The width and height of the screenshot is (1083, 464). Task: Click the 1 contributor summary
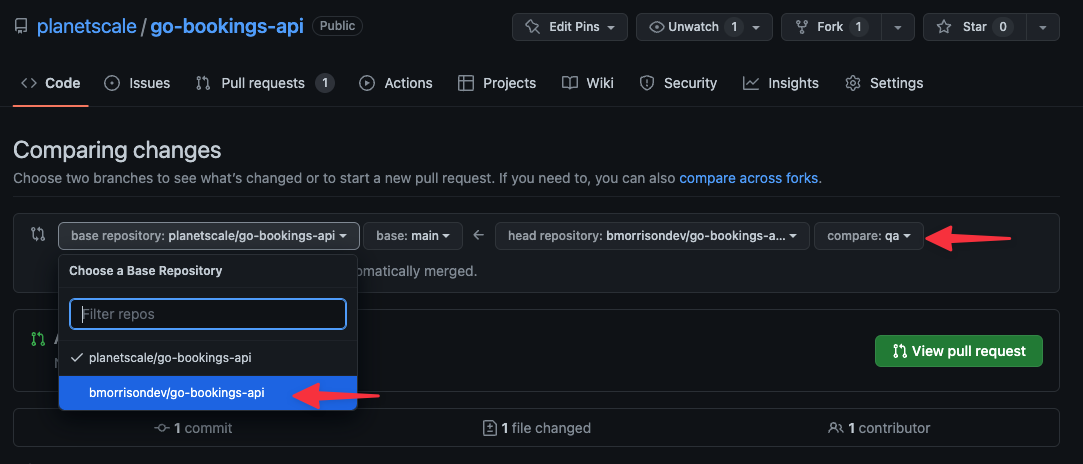(879, 428)
